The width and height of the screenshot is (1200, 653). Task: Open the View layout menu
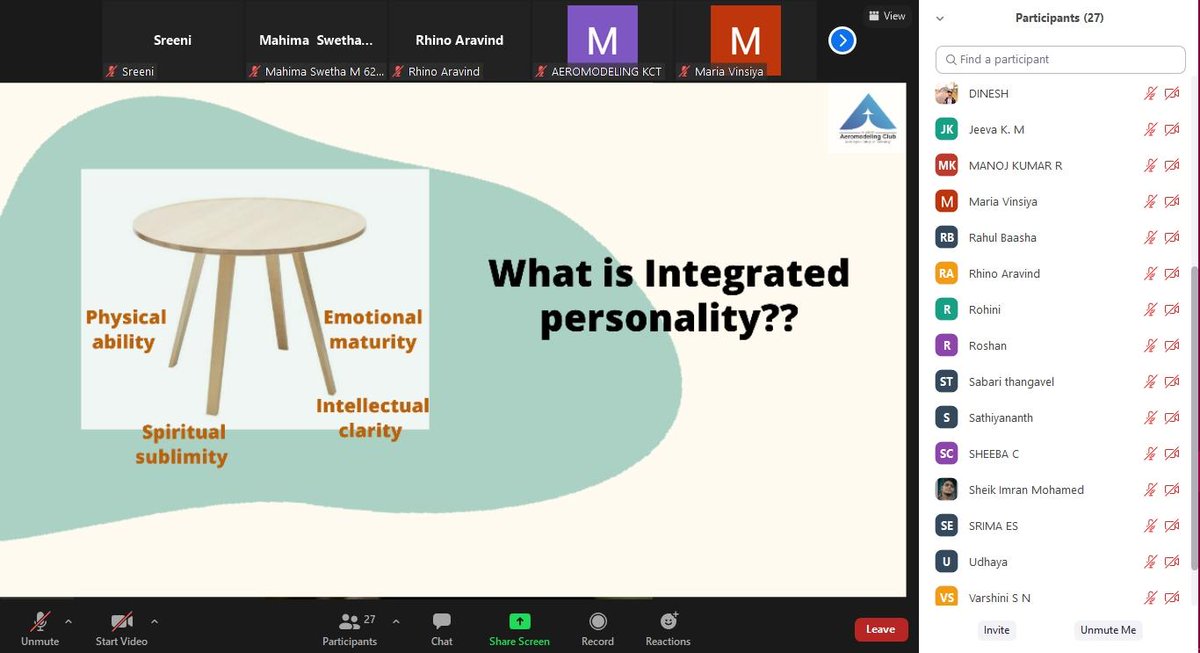tap(887, 16)
